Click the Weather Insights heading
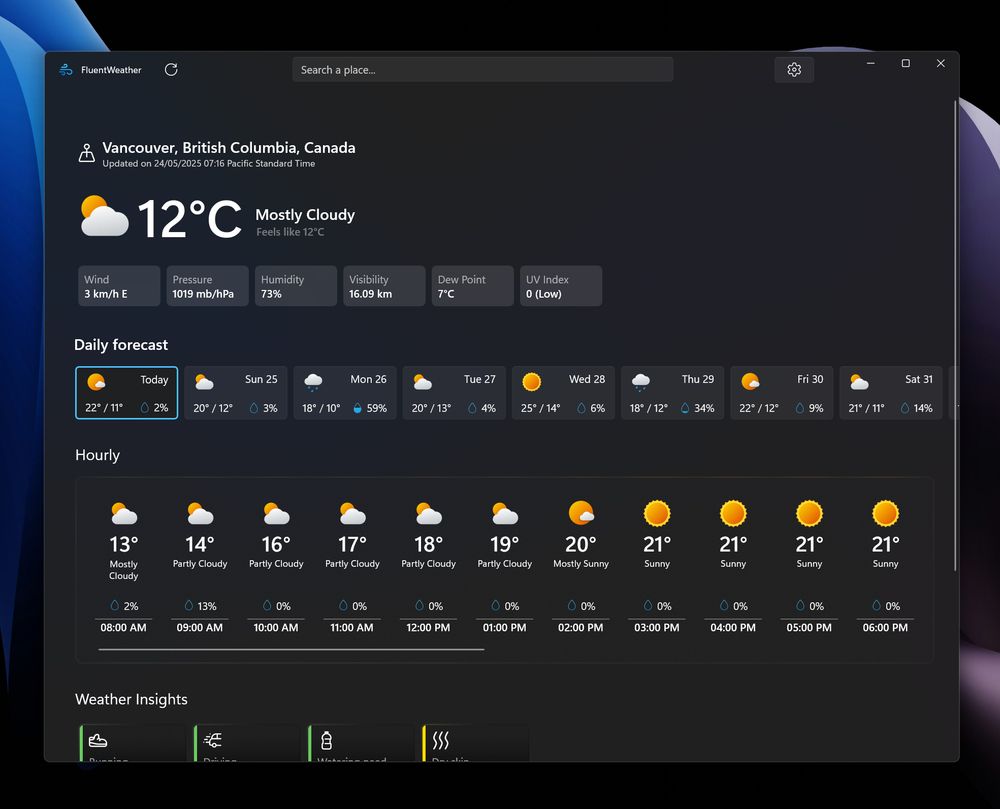This screenshot has height=809, width=1000. [x=131, y=699]
